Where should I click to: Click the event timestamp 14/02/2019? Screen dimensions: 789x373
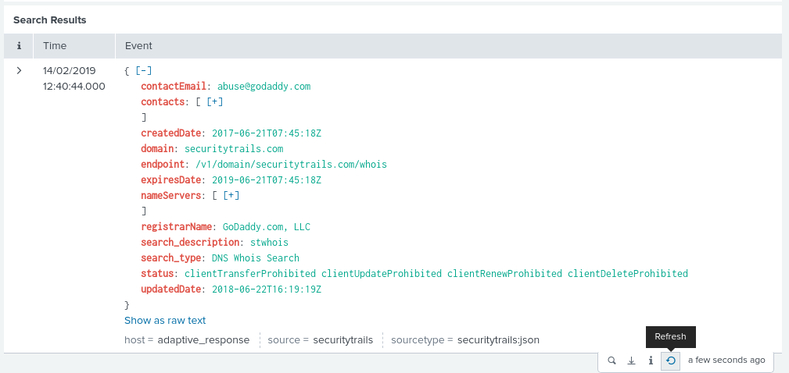69,70
